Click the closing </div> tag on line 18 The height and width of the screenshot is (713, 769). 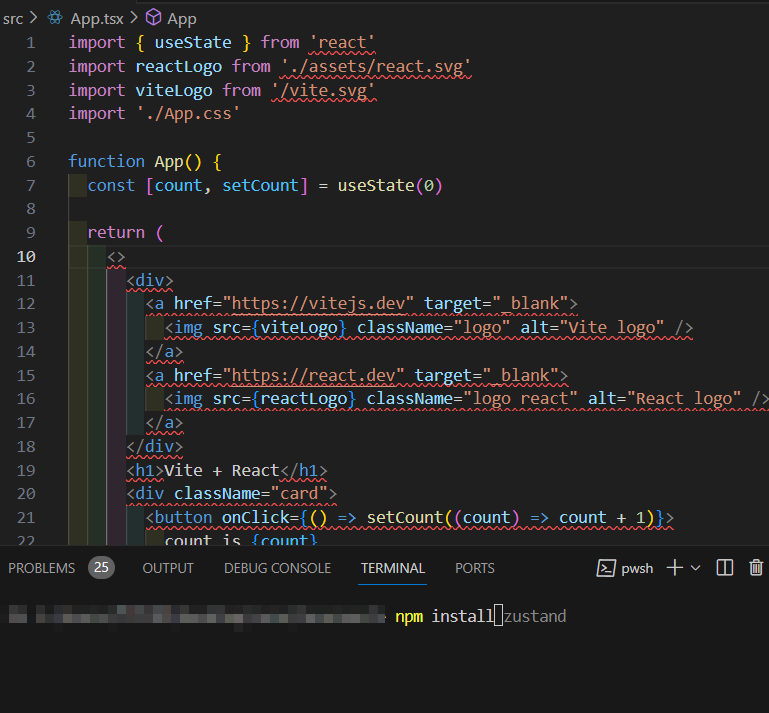(154, 447)
